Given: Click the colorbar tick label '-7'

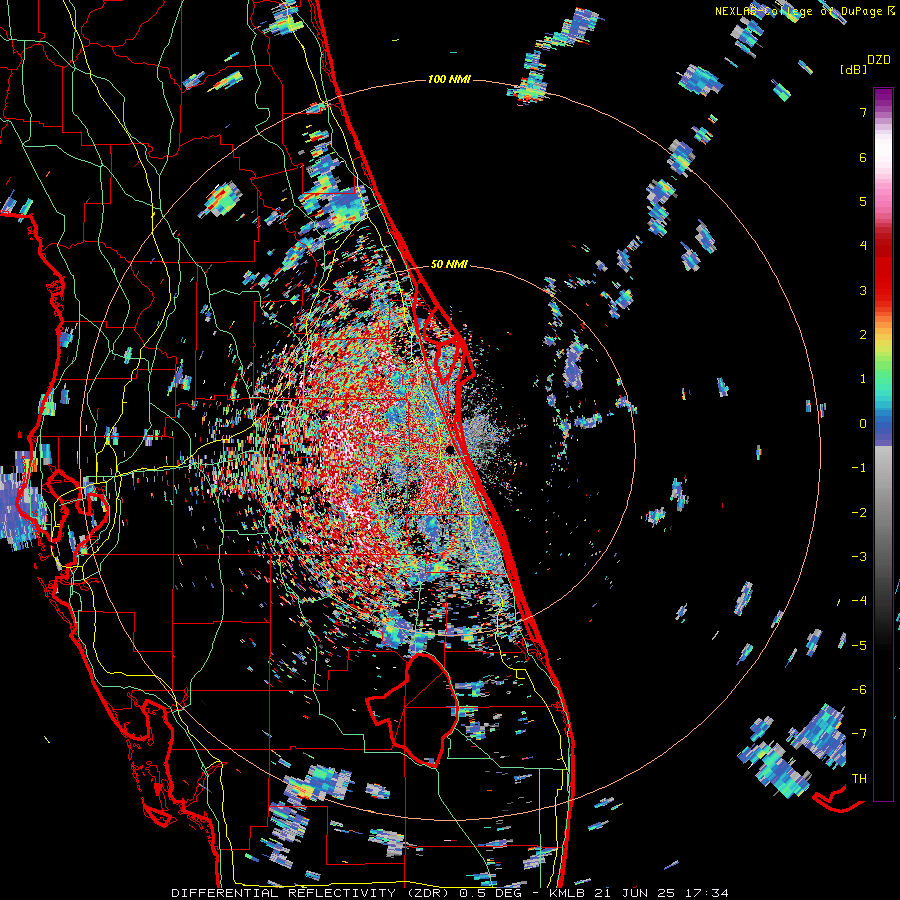Looking at the screenshot, I should [859, 734].
